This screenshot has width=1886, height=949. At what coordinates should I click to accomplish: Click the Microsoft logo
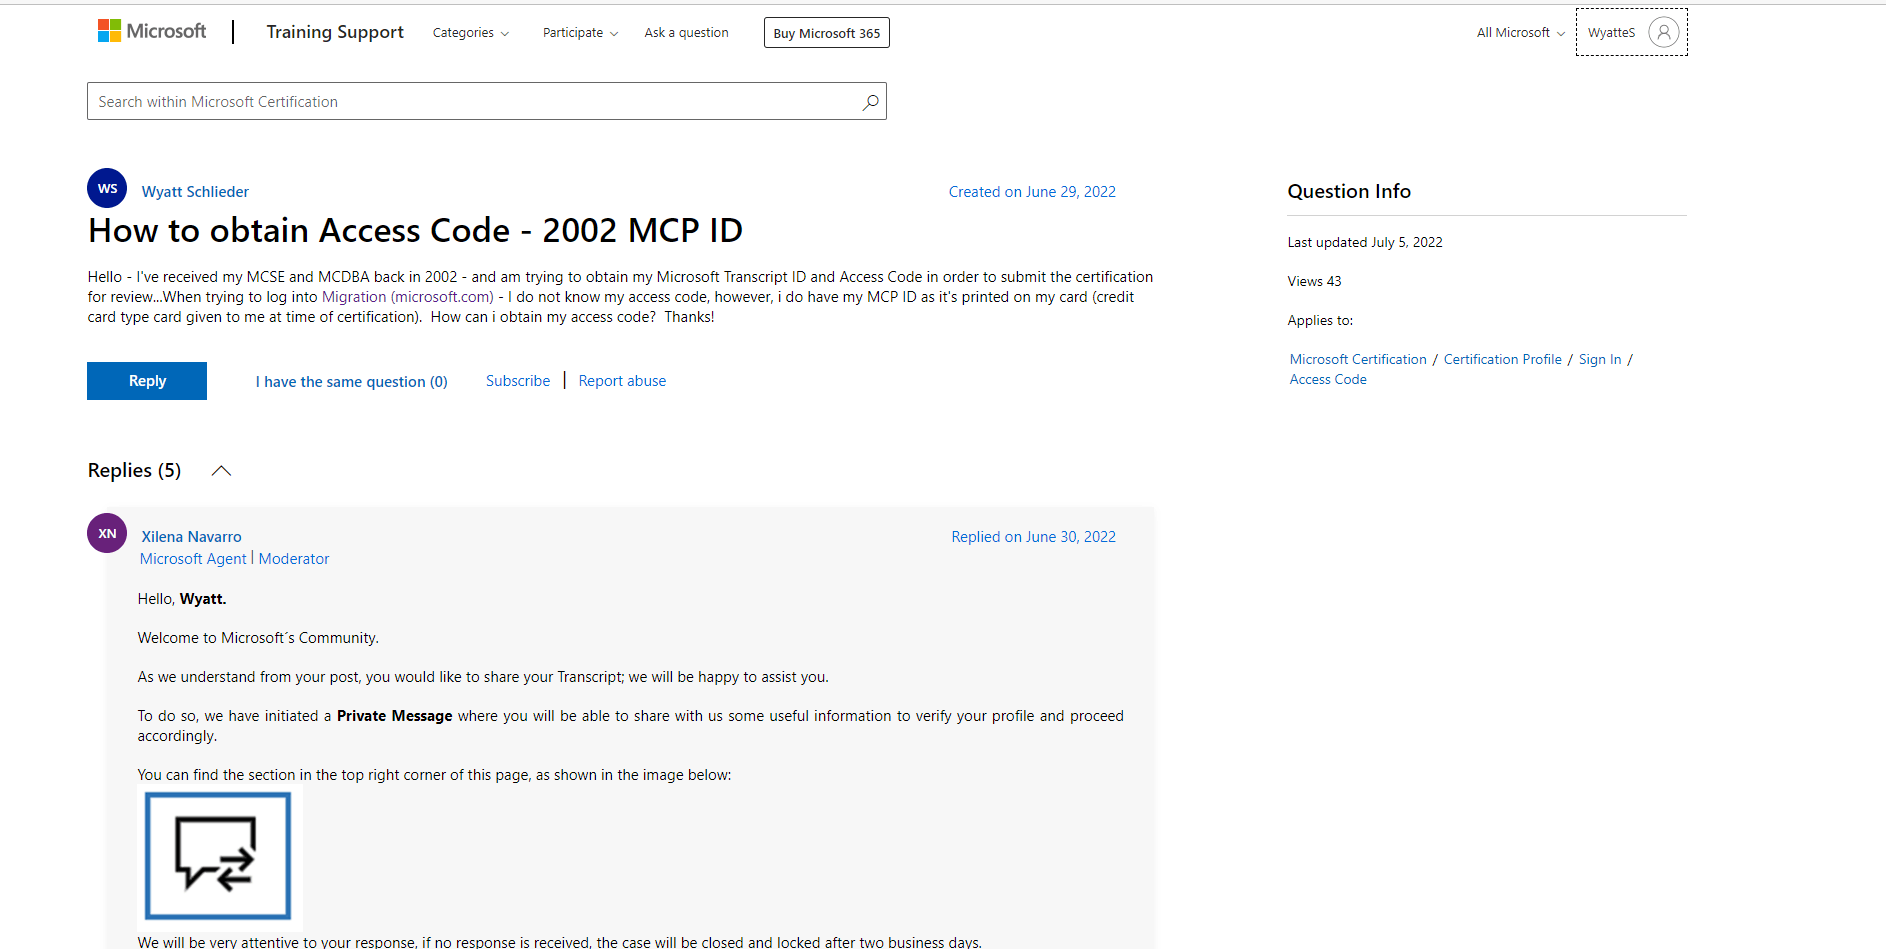coord(152,32)
